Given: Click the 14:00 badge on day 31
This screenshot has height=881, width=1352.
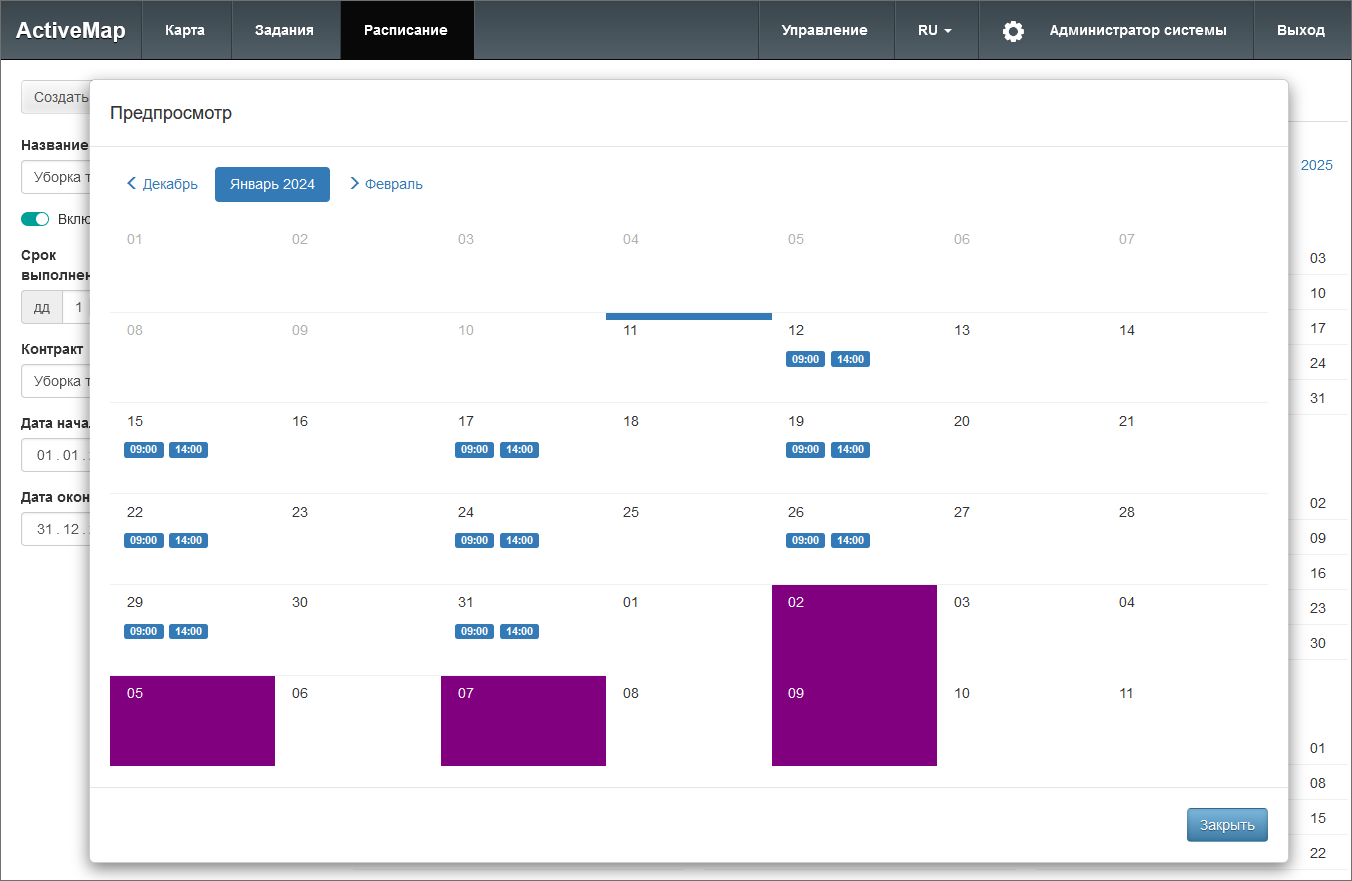Looking at the screenshot, I should coord(519,632).
